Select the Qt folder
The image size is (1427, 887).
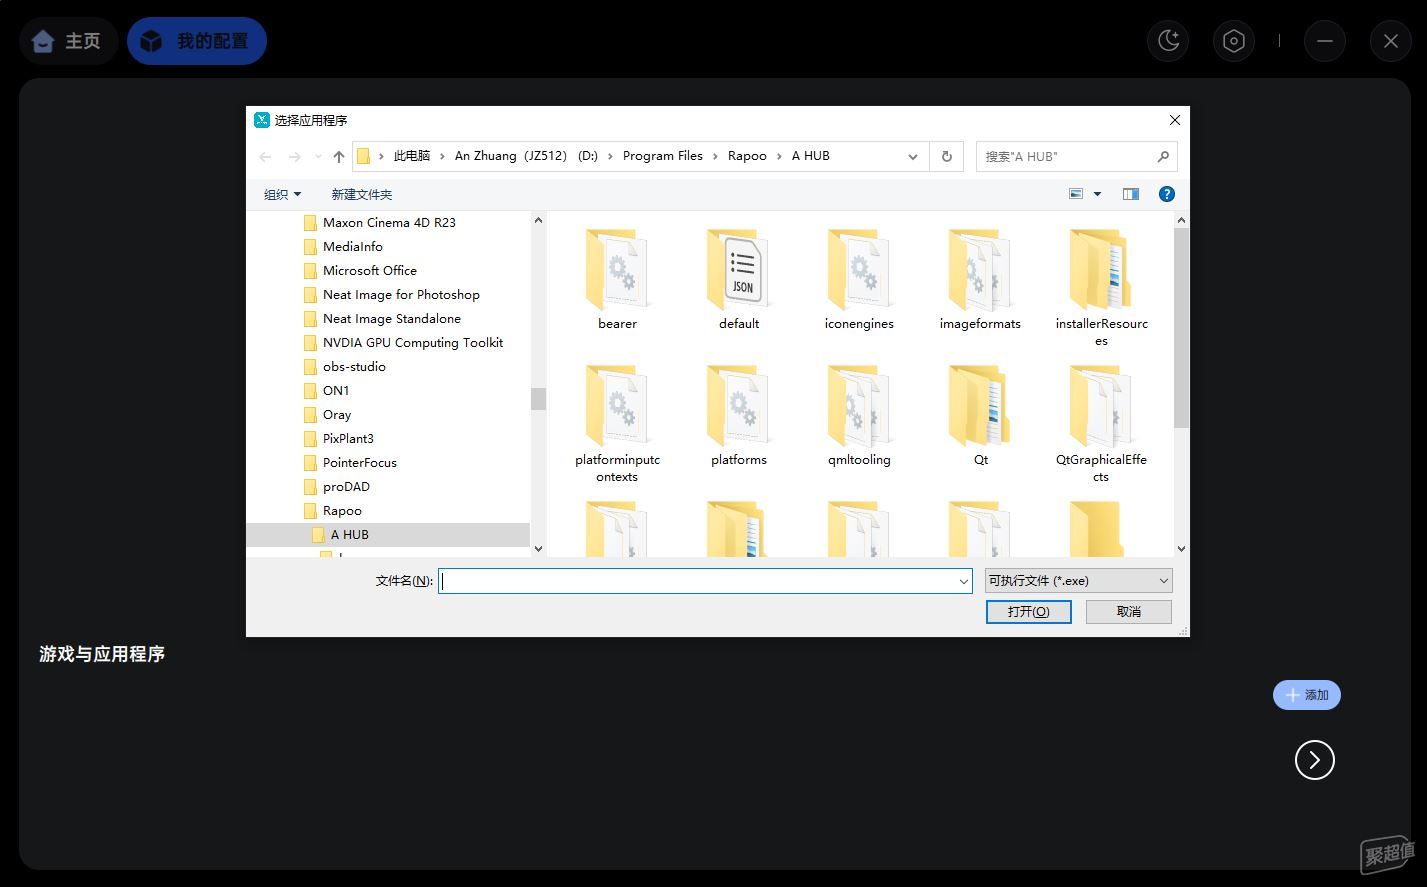(980, 416)
